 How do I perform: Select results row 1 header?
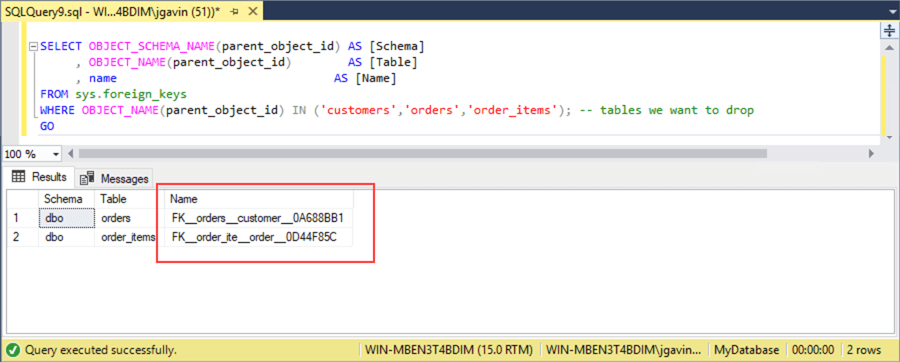pyautogui.click(x=22, y=218)
